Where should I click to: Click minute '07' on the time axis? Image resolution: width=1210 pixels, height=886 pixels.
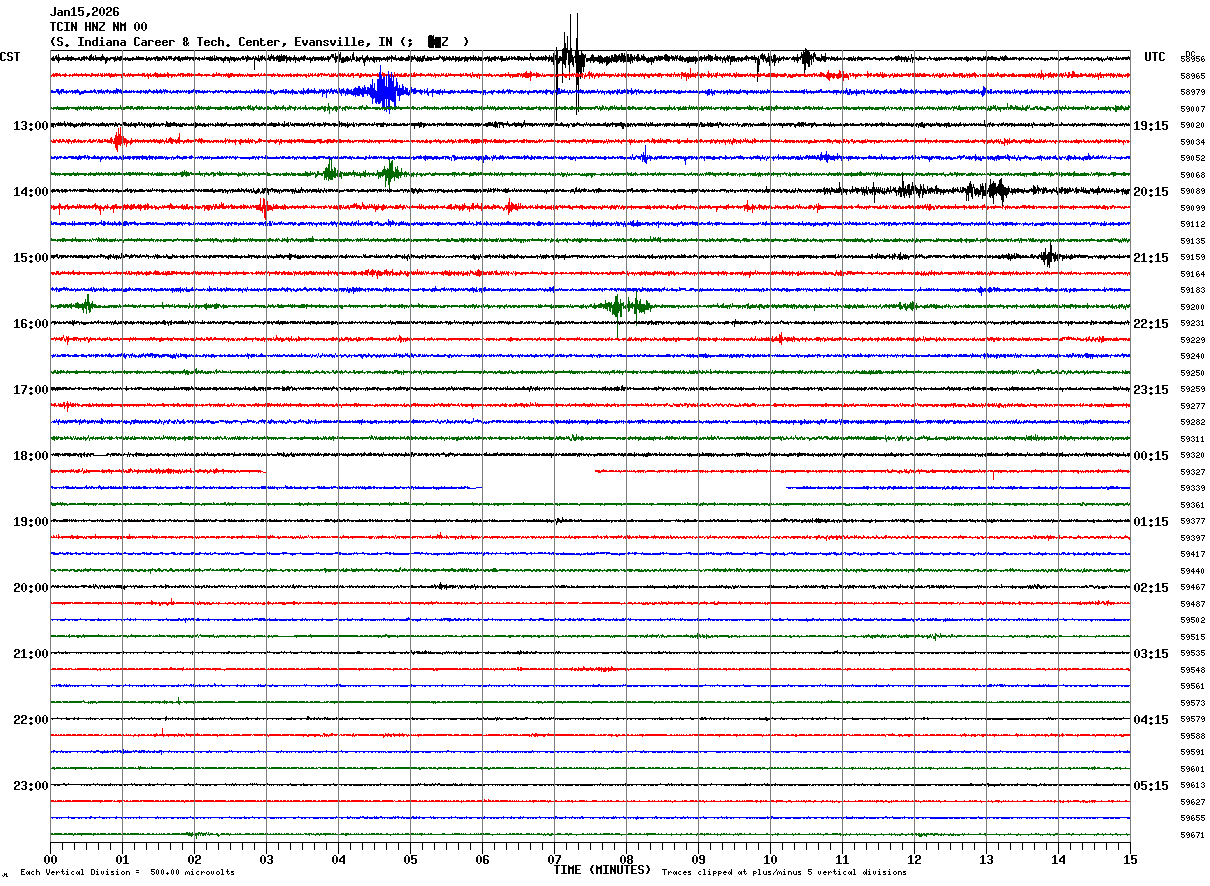(x=554, y=859)
